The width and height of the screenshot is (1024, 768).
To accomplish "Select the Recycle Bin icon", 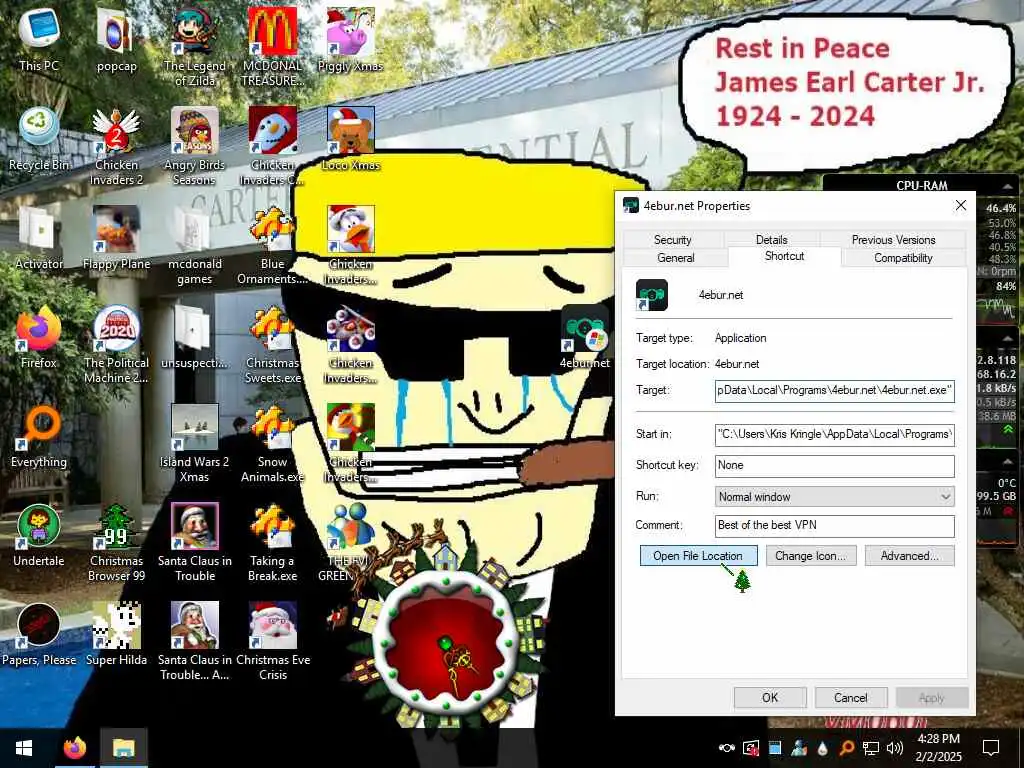I will [39, 138].
